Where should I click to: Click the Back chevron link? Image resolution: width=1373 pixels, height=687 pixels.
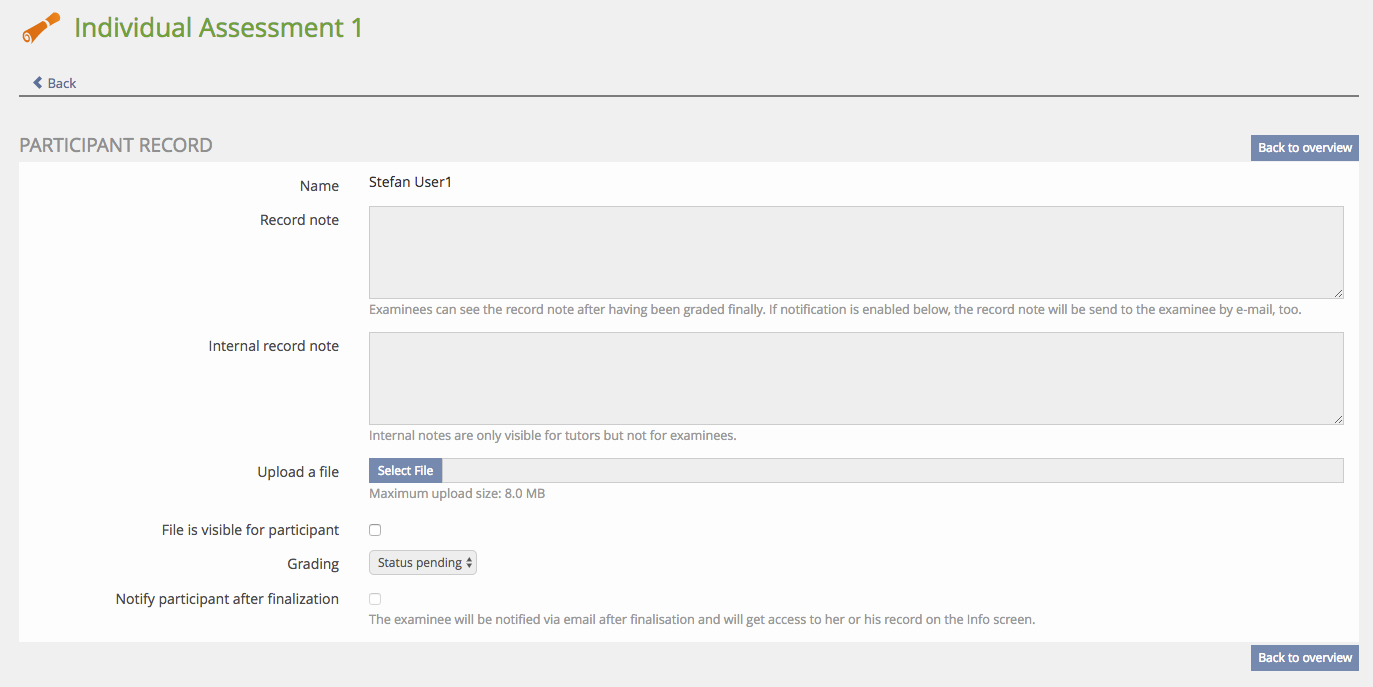pos(54,83)
